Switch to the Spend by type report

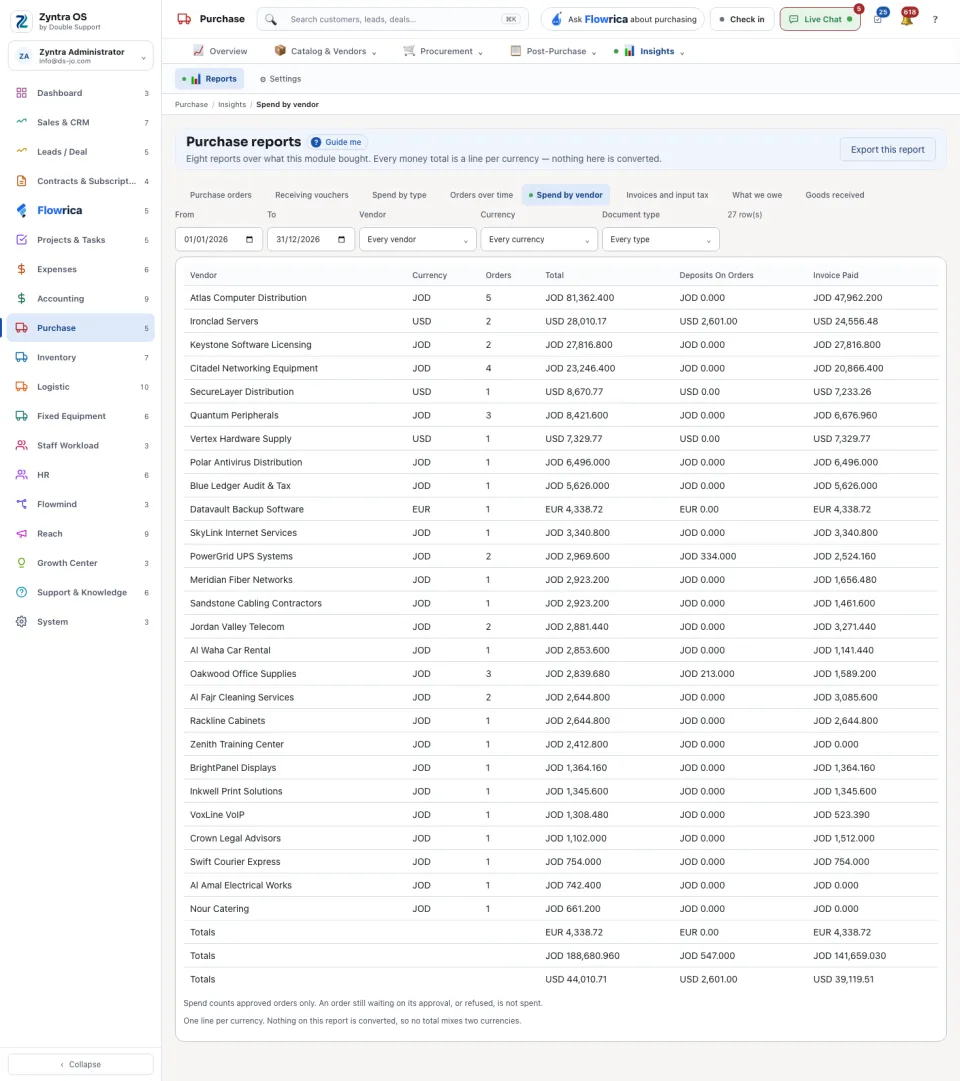tap(399, 195)
